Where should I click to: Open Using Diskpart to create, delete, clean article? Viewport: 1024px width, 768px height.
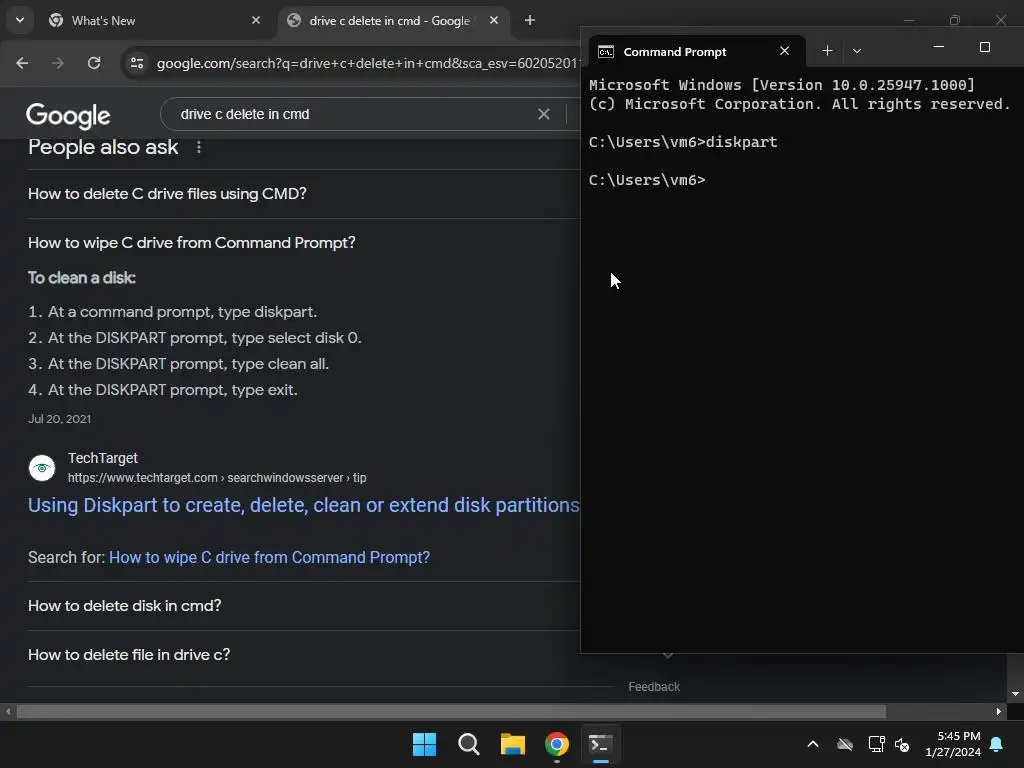tap(304, 505)
